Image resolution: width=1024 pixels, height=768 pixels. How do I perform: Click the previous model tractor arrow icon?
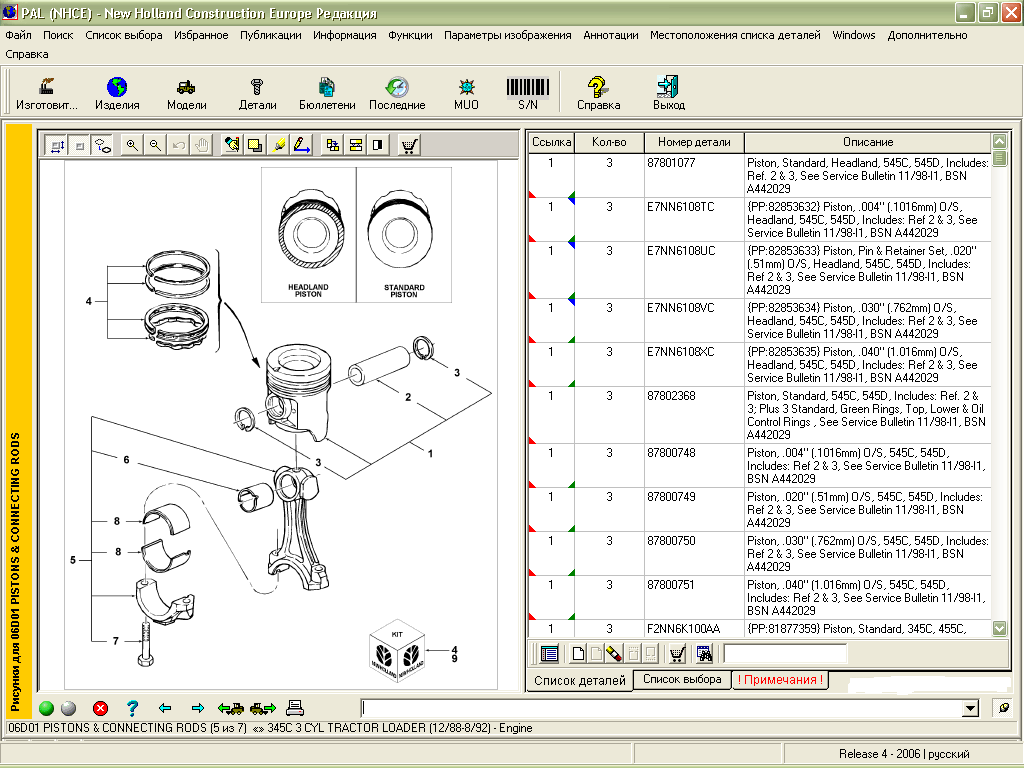pos(231,708)
